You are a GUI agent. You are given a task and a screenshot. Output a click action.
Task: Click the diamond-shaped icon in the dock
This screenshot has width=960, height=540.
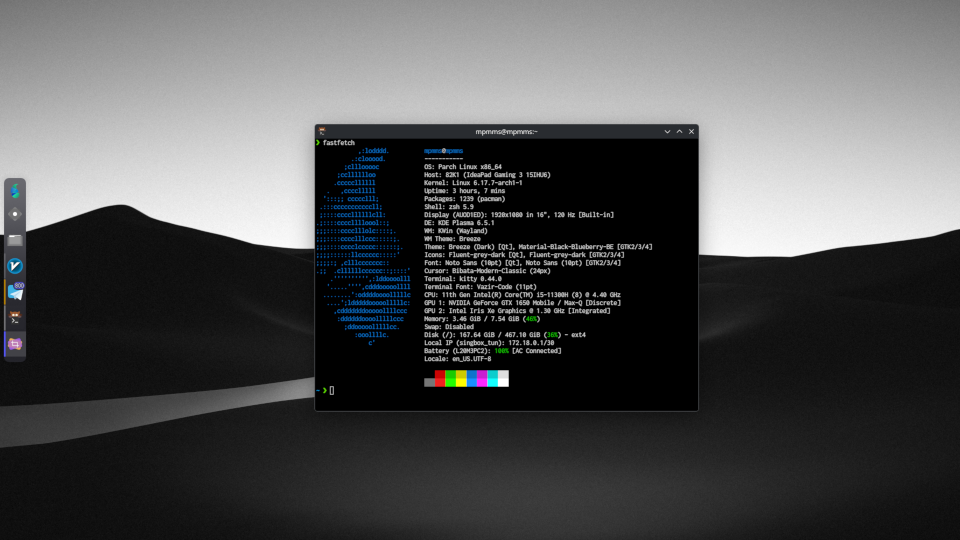tap(16, 214)
